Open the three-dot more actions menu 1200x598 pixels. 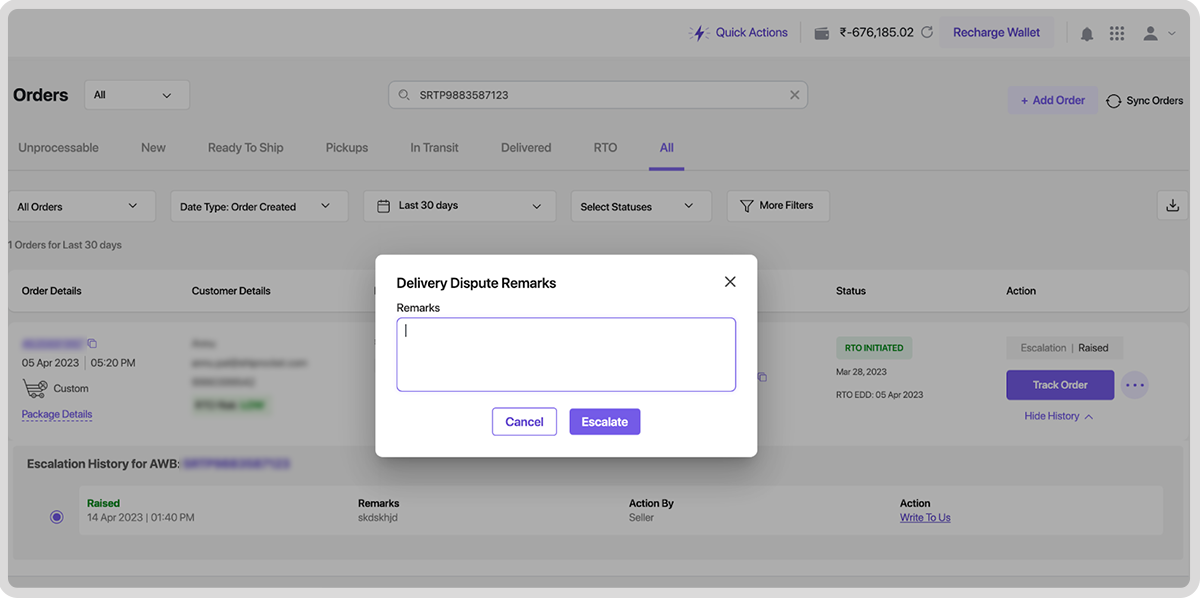pyautogui.click(x=1134, y=384)
